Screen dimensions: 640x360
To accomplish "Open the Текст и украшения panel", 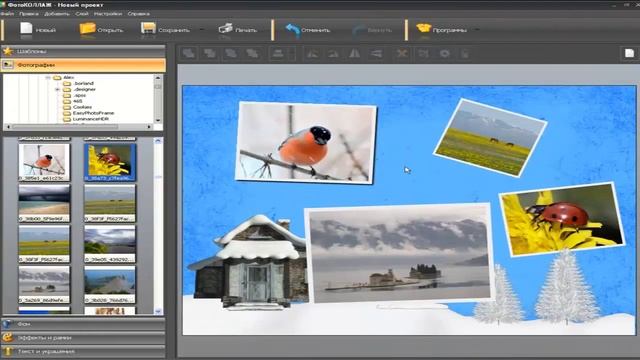I will point(83,351).
